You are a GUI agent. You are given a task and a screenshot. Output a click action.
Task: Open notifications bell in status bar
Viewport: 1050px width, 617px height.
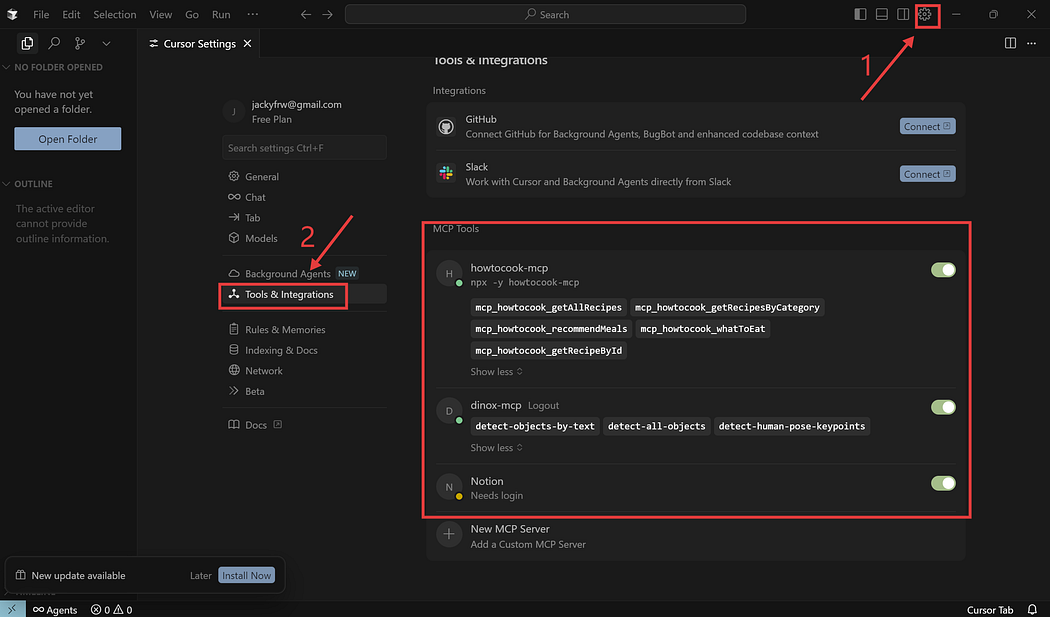1032,610
